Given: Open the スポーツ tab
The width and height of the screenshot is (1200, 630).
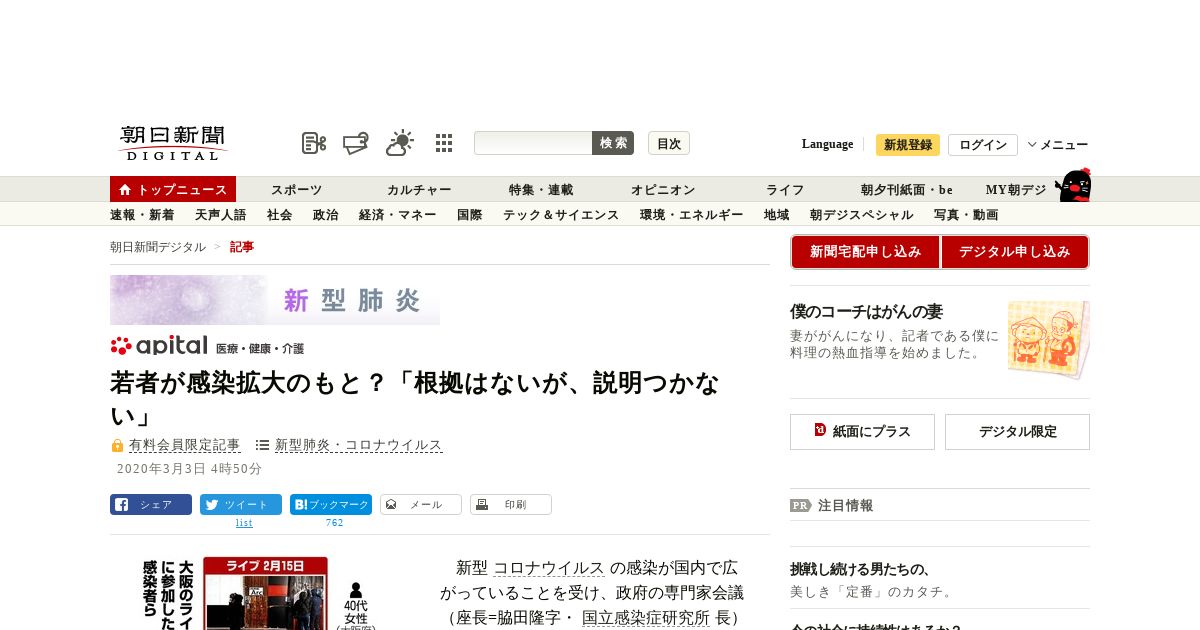Looking at the screenshot, I should [296, 190].
